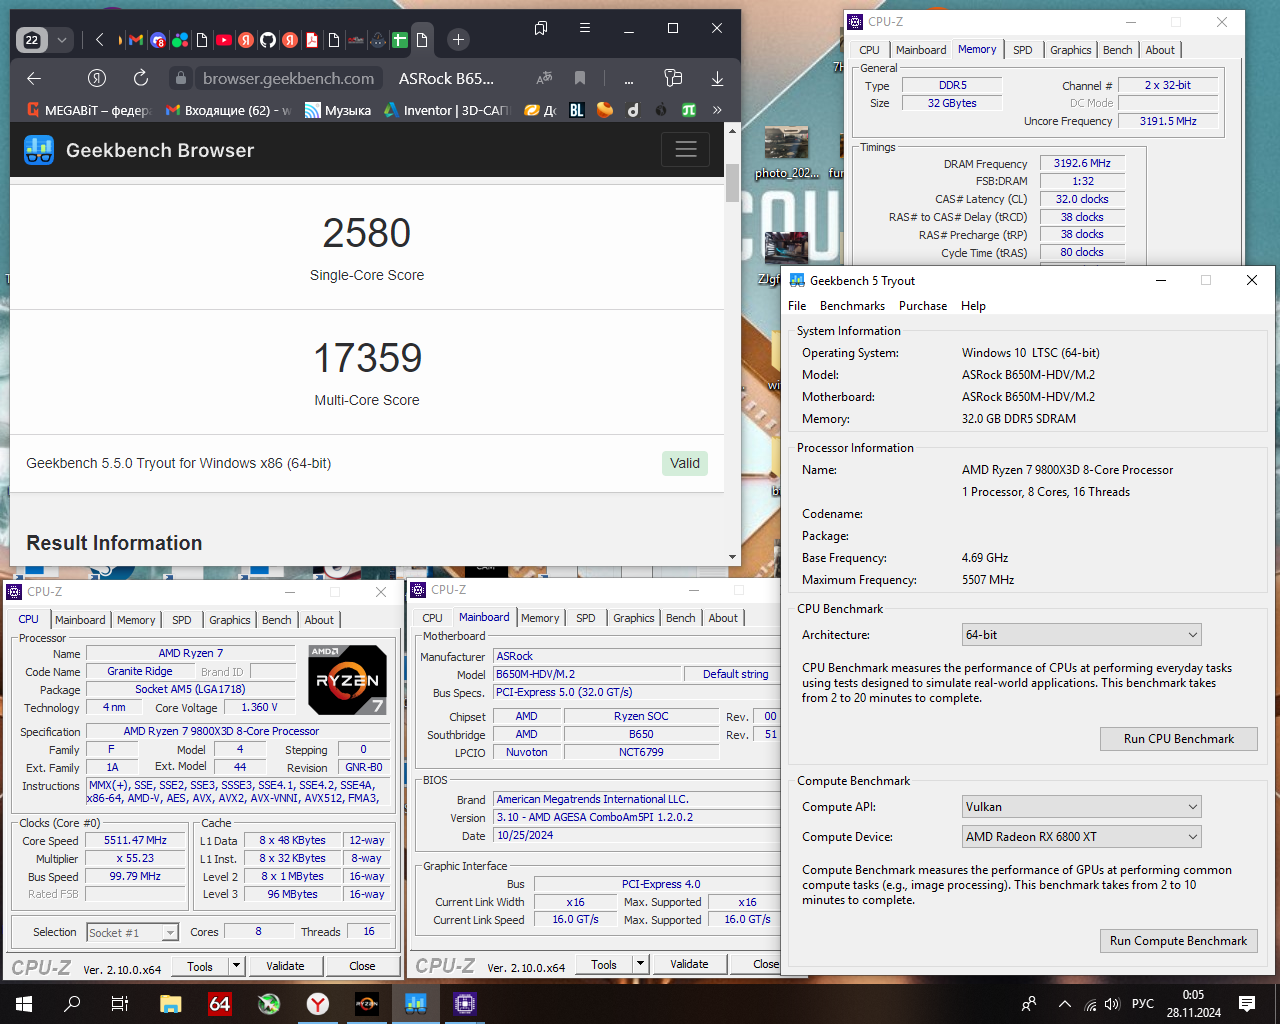Image resolution: width=1280 pixels, height=1024 pixels.
Task: Open the Benchmarks menu in Geekbench
Action: click(x=852, y=306)
